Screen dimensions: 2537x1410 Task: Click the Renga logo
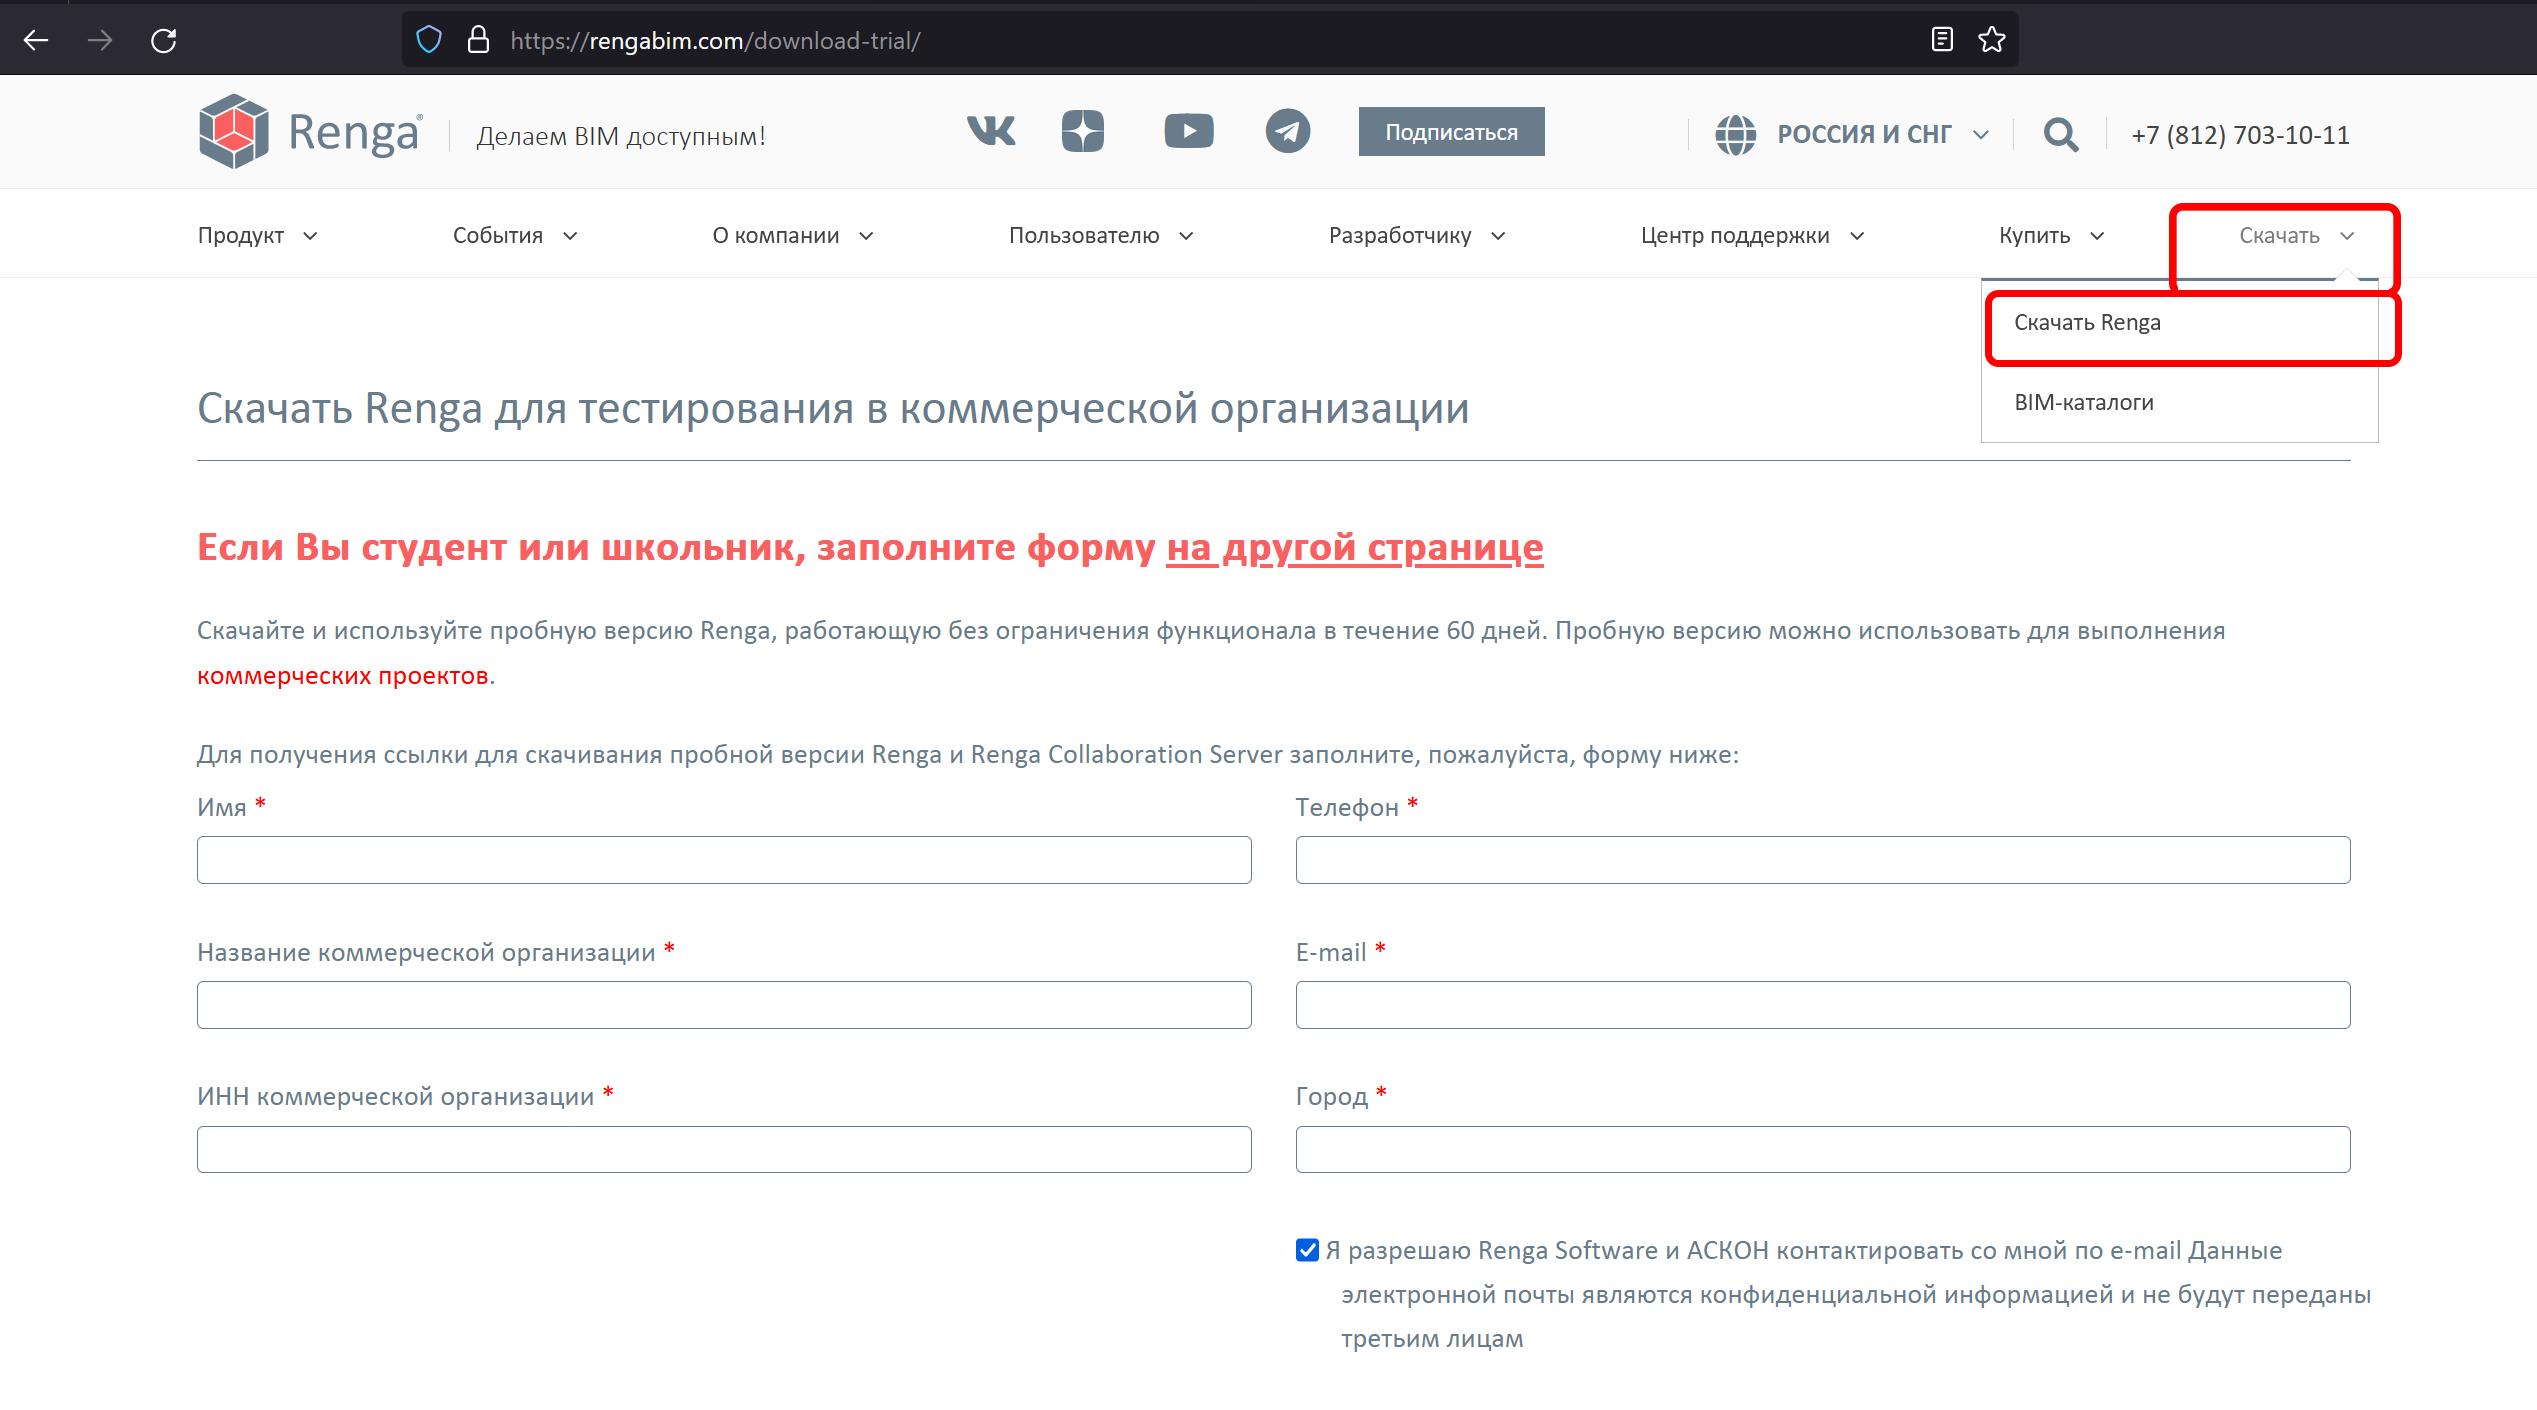pos(310,131)
